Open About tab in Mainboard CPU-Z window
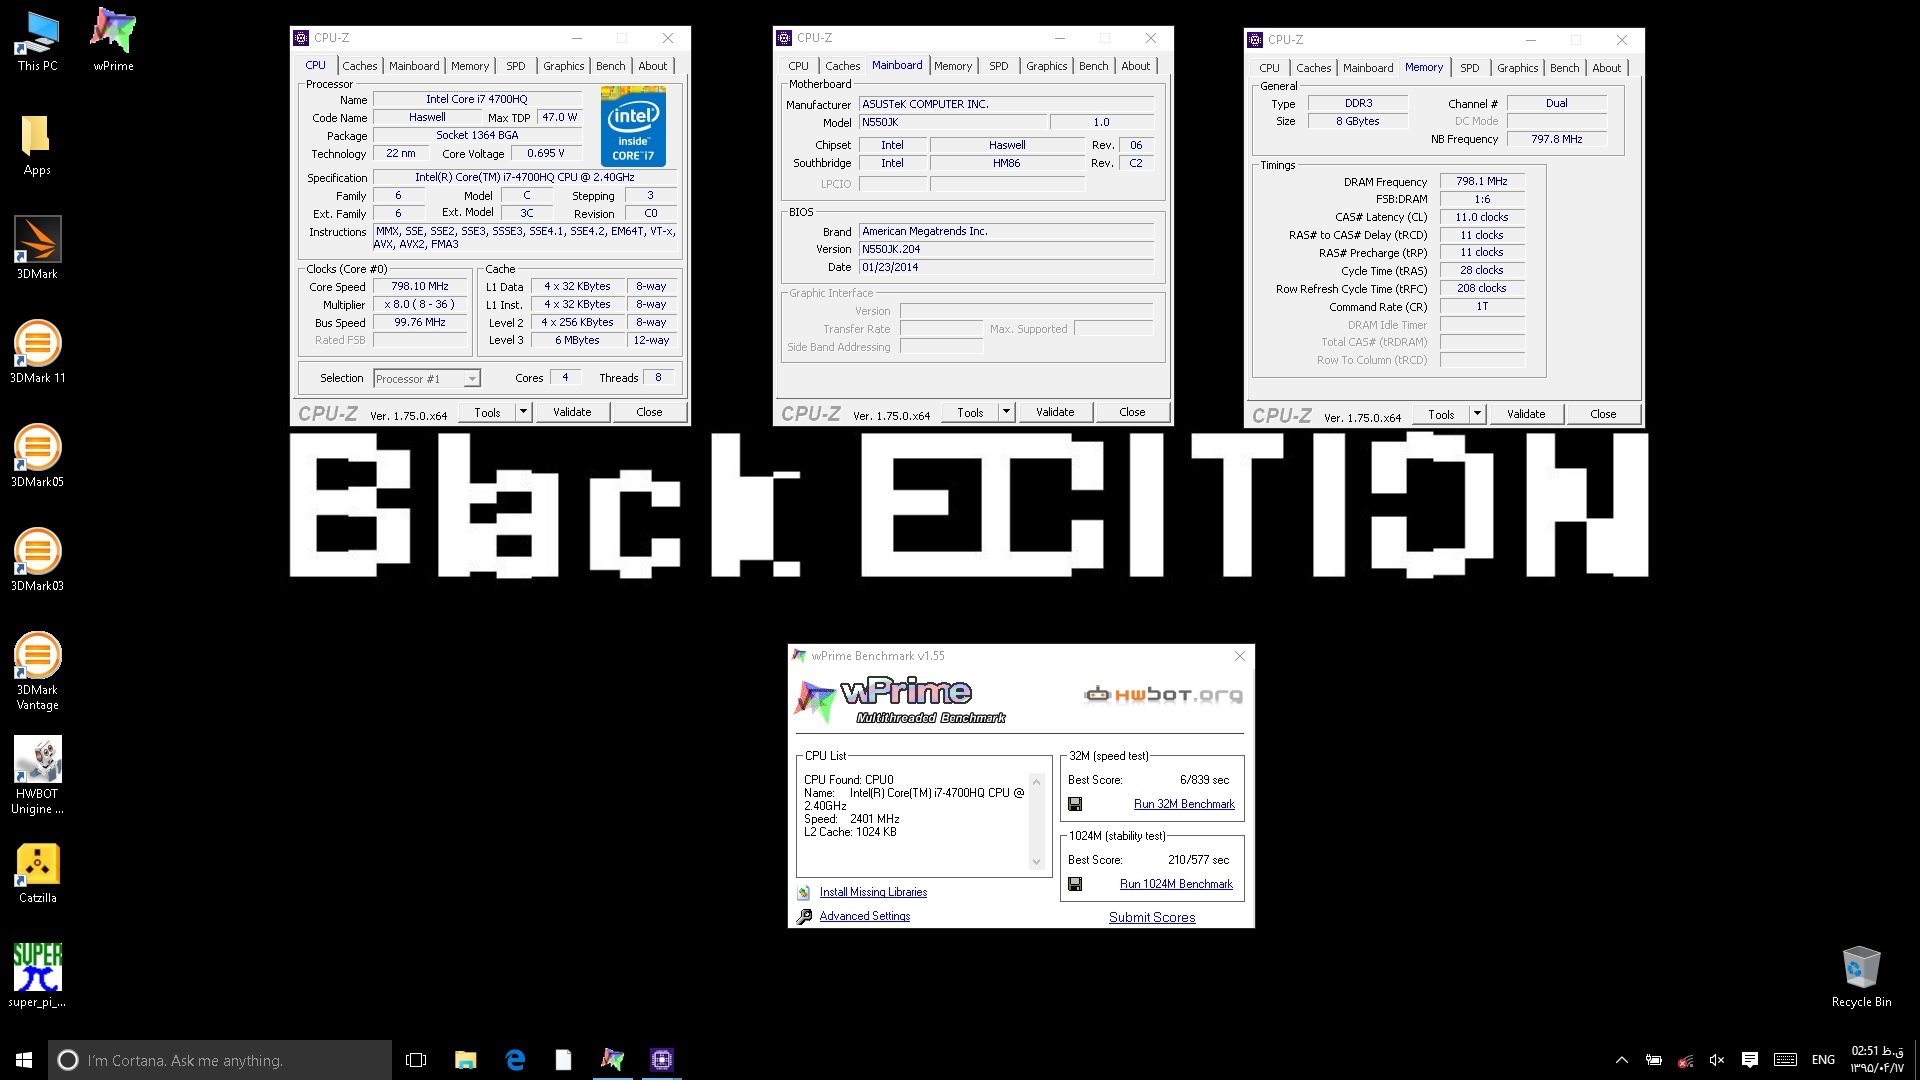 click(1135, 66)
